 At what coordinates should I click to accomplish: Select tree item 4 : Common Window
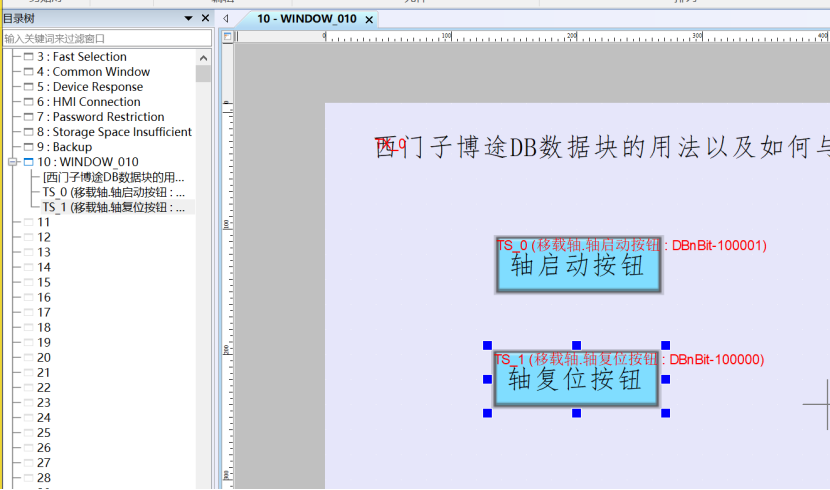[93, 71]
